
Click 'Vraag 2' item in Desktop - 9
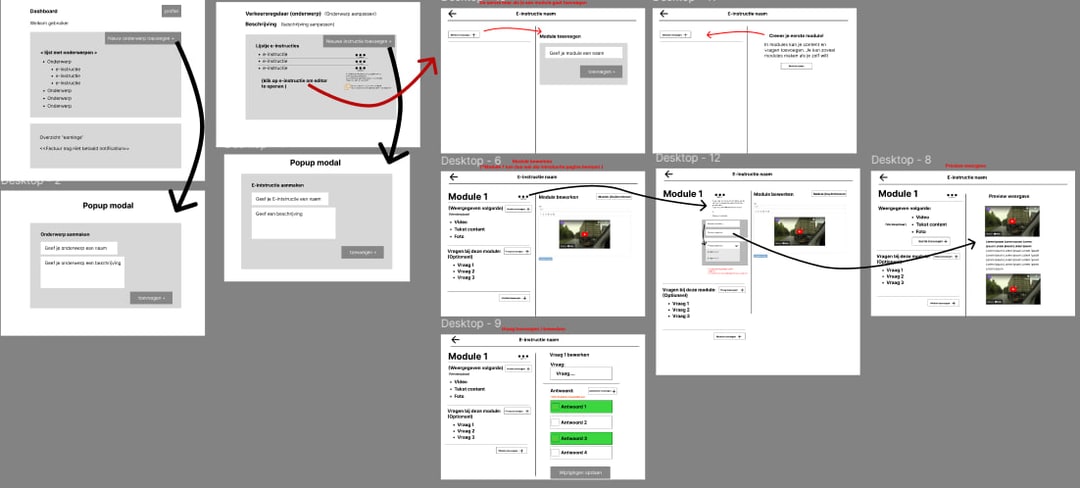(x=466, y=431)
